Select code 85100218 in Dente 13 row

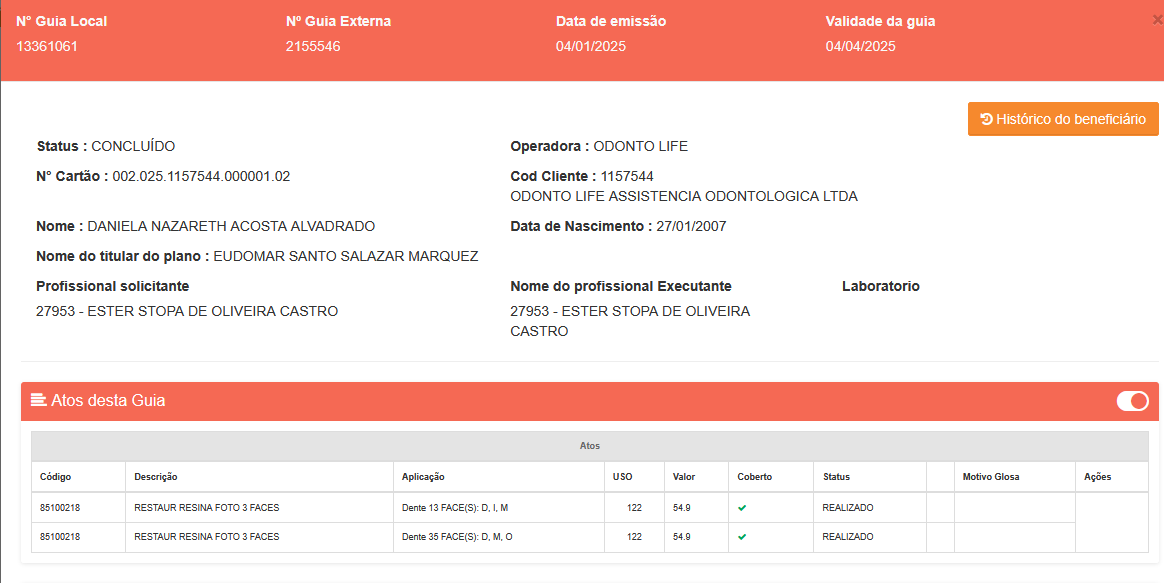click(x=61, y=508)
